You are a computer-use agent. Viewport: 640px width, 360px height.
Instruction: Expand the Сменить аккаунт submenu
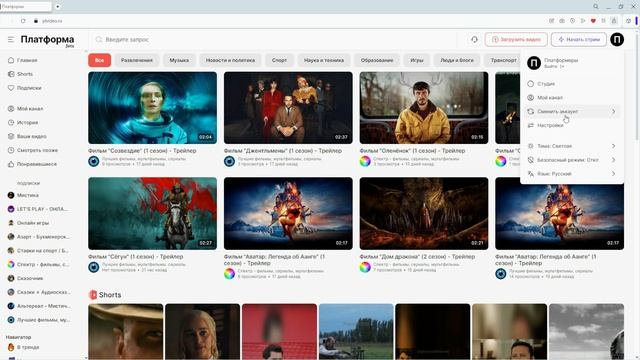572,111
